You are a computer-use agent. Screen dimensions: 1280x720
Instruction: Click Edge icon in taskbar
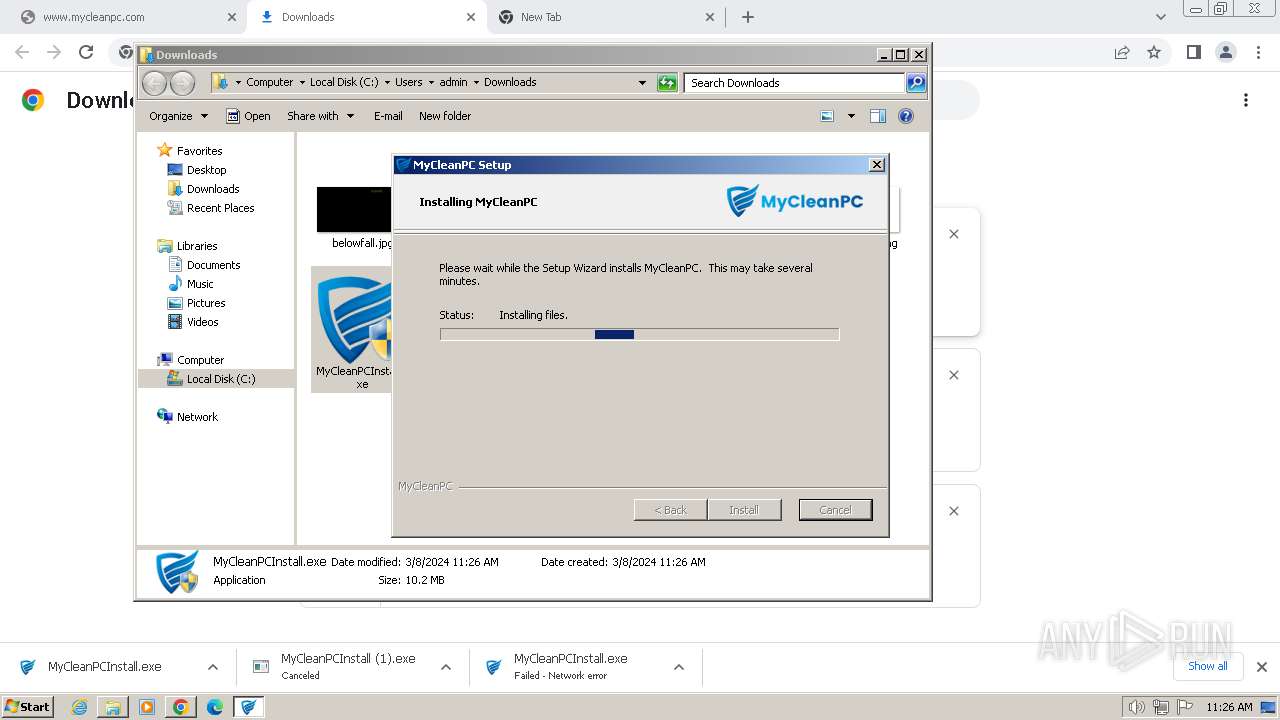(x=215, y=707)
